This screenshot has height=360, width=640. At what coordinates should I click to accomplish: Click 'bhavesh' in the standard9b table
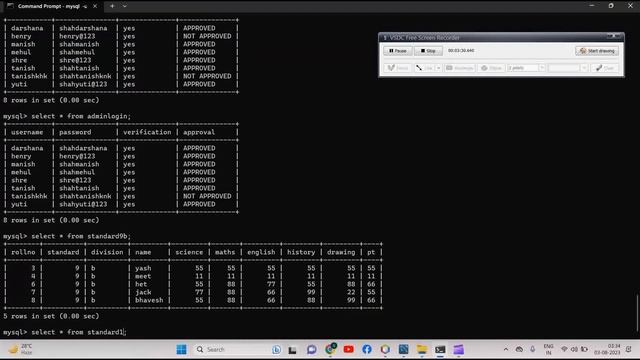pos(149,300)
